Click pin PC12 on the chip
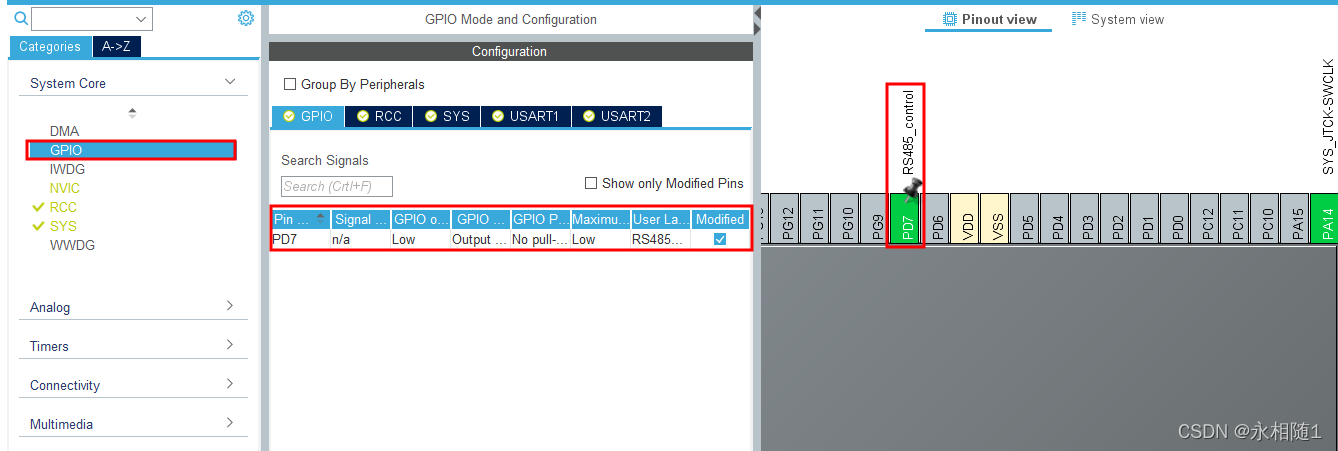Image resolution: width=1338 pixels, height=451 pixels. pyautogui.click(x=1207, y=219)
